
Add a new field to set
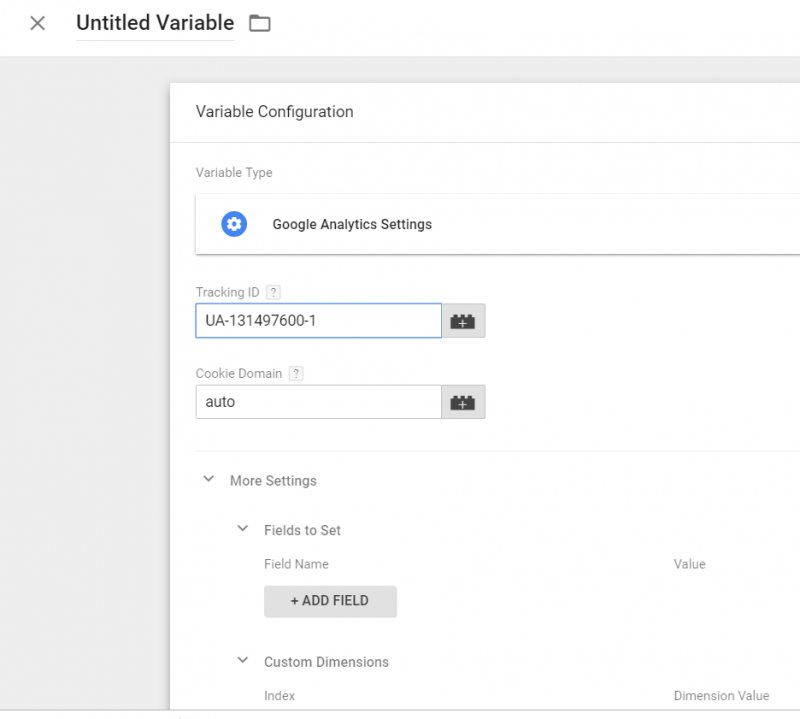330,601
